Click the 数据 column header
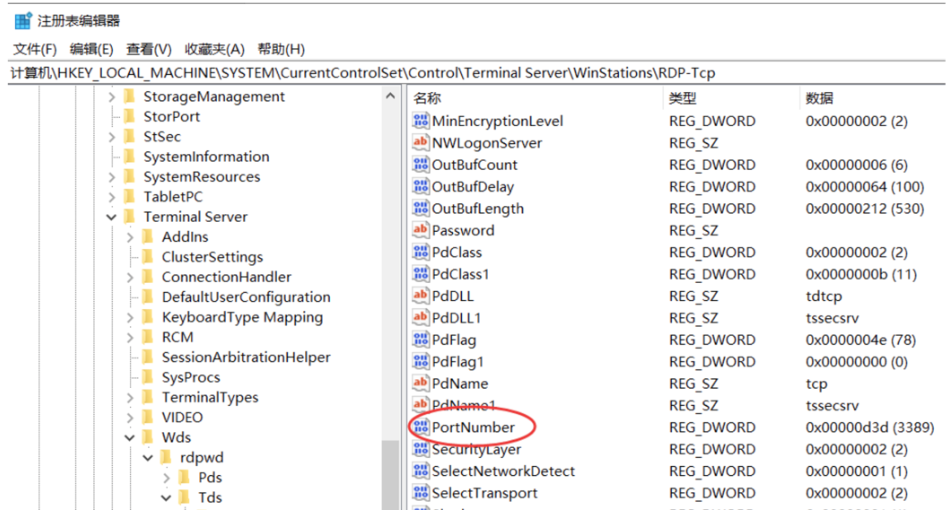947x519 pixels. pyautogui.click(x=819, y=98)
